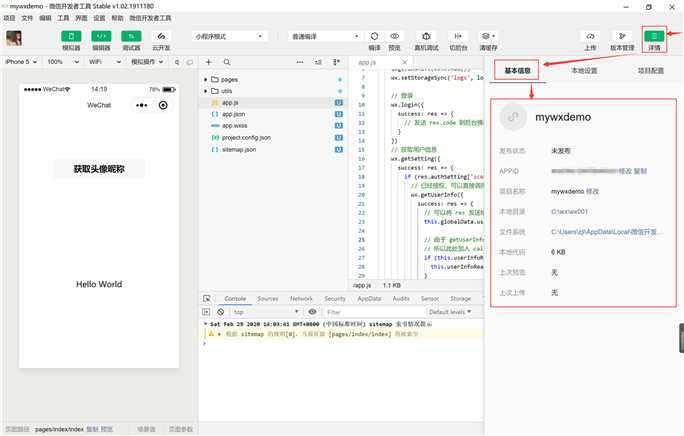Switch to the Network tab
Image resolution: width=684 pixels, height=436 pixels.
pos(301,299)
